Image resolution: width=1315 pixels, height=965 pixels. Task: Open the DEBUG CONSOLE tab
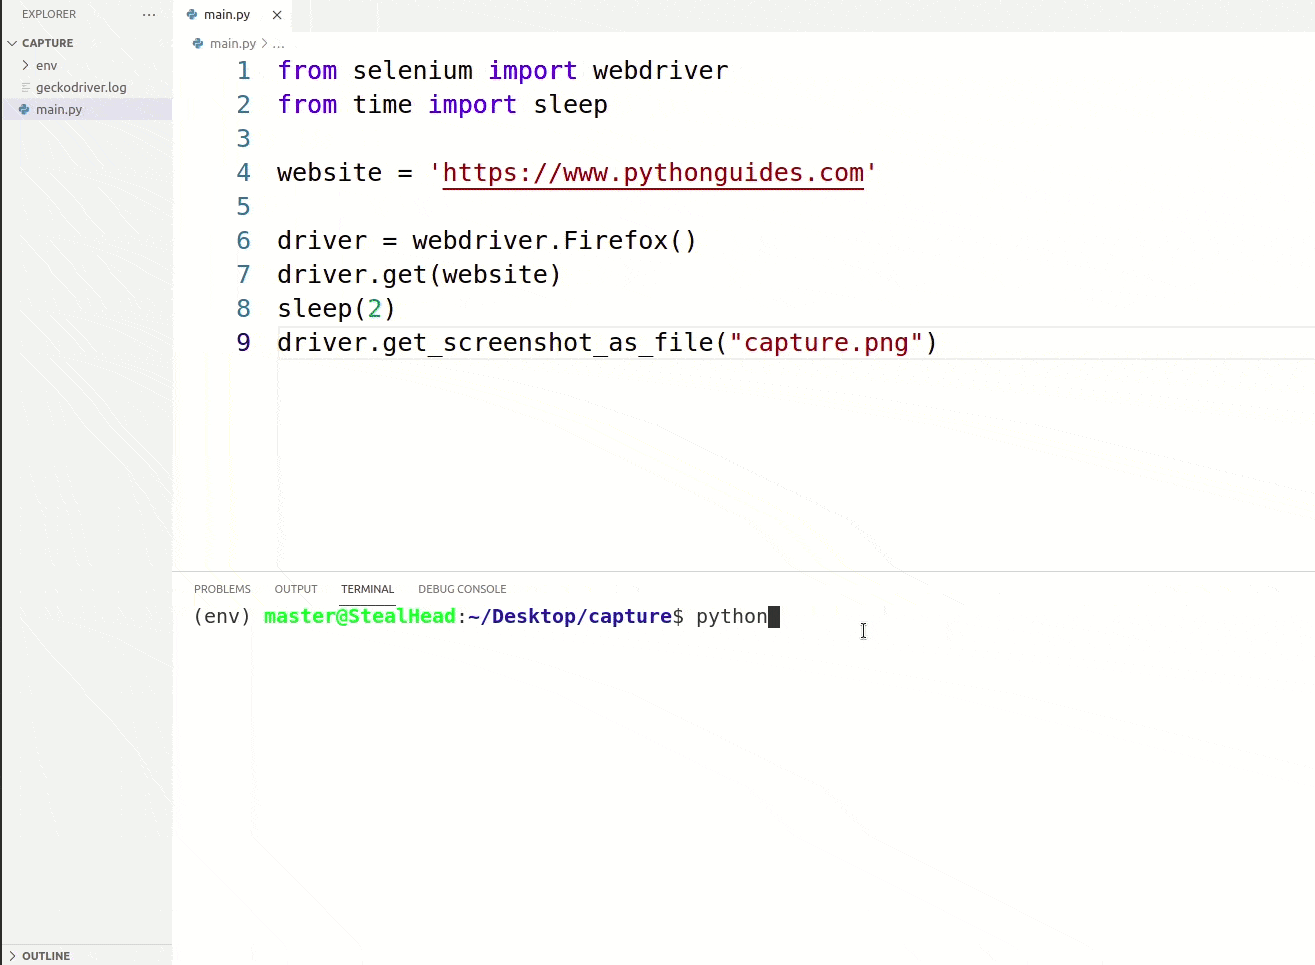click(462, 589)
